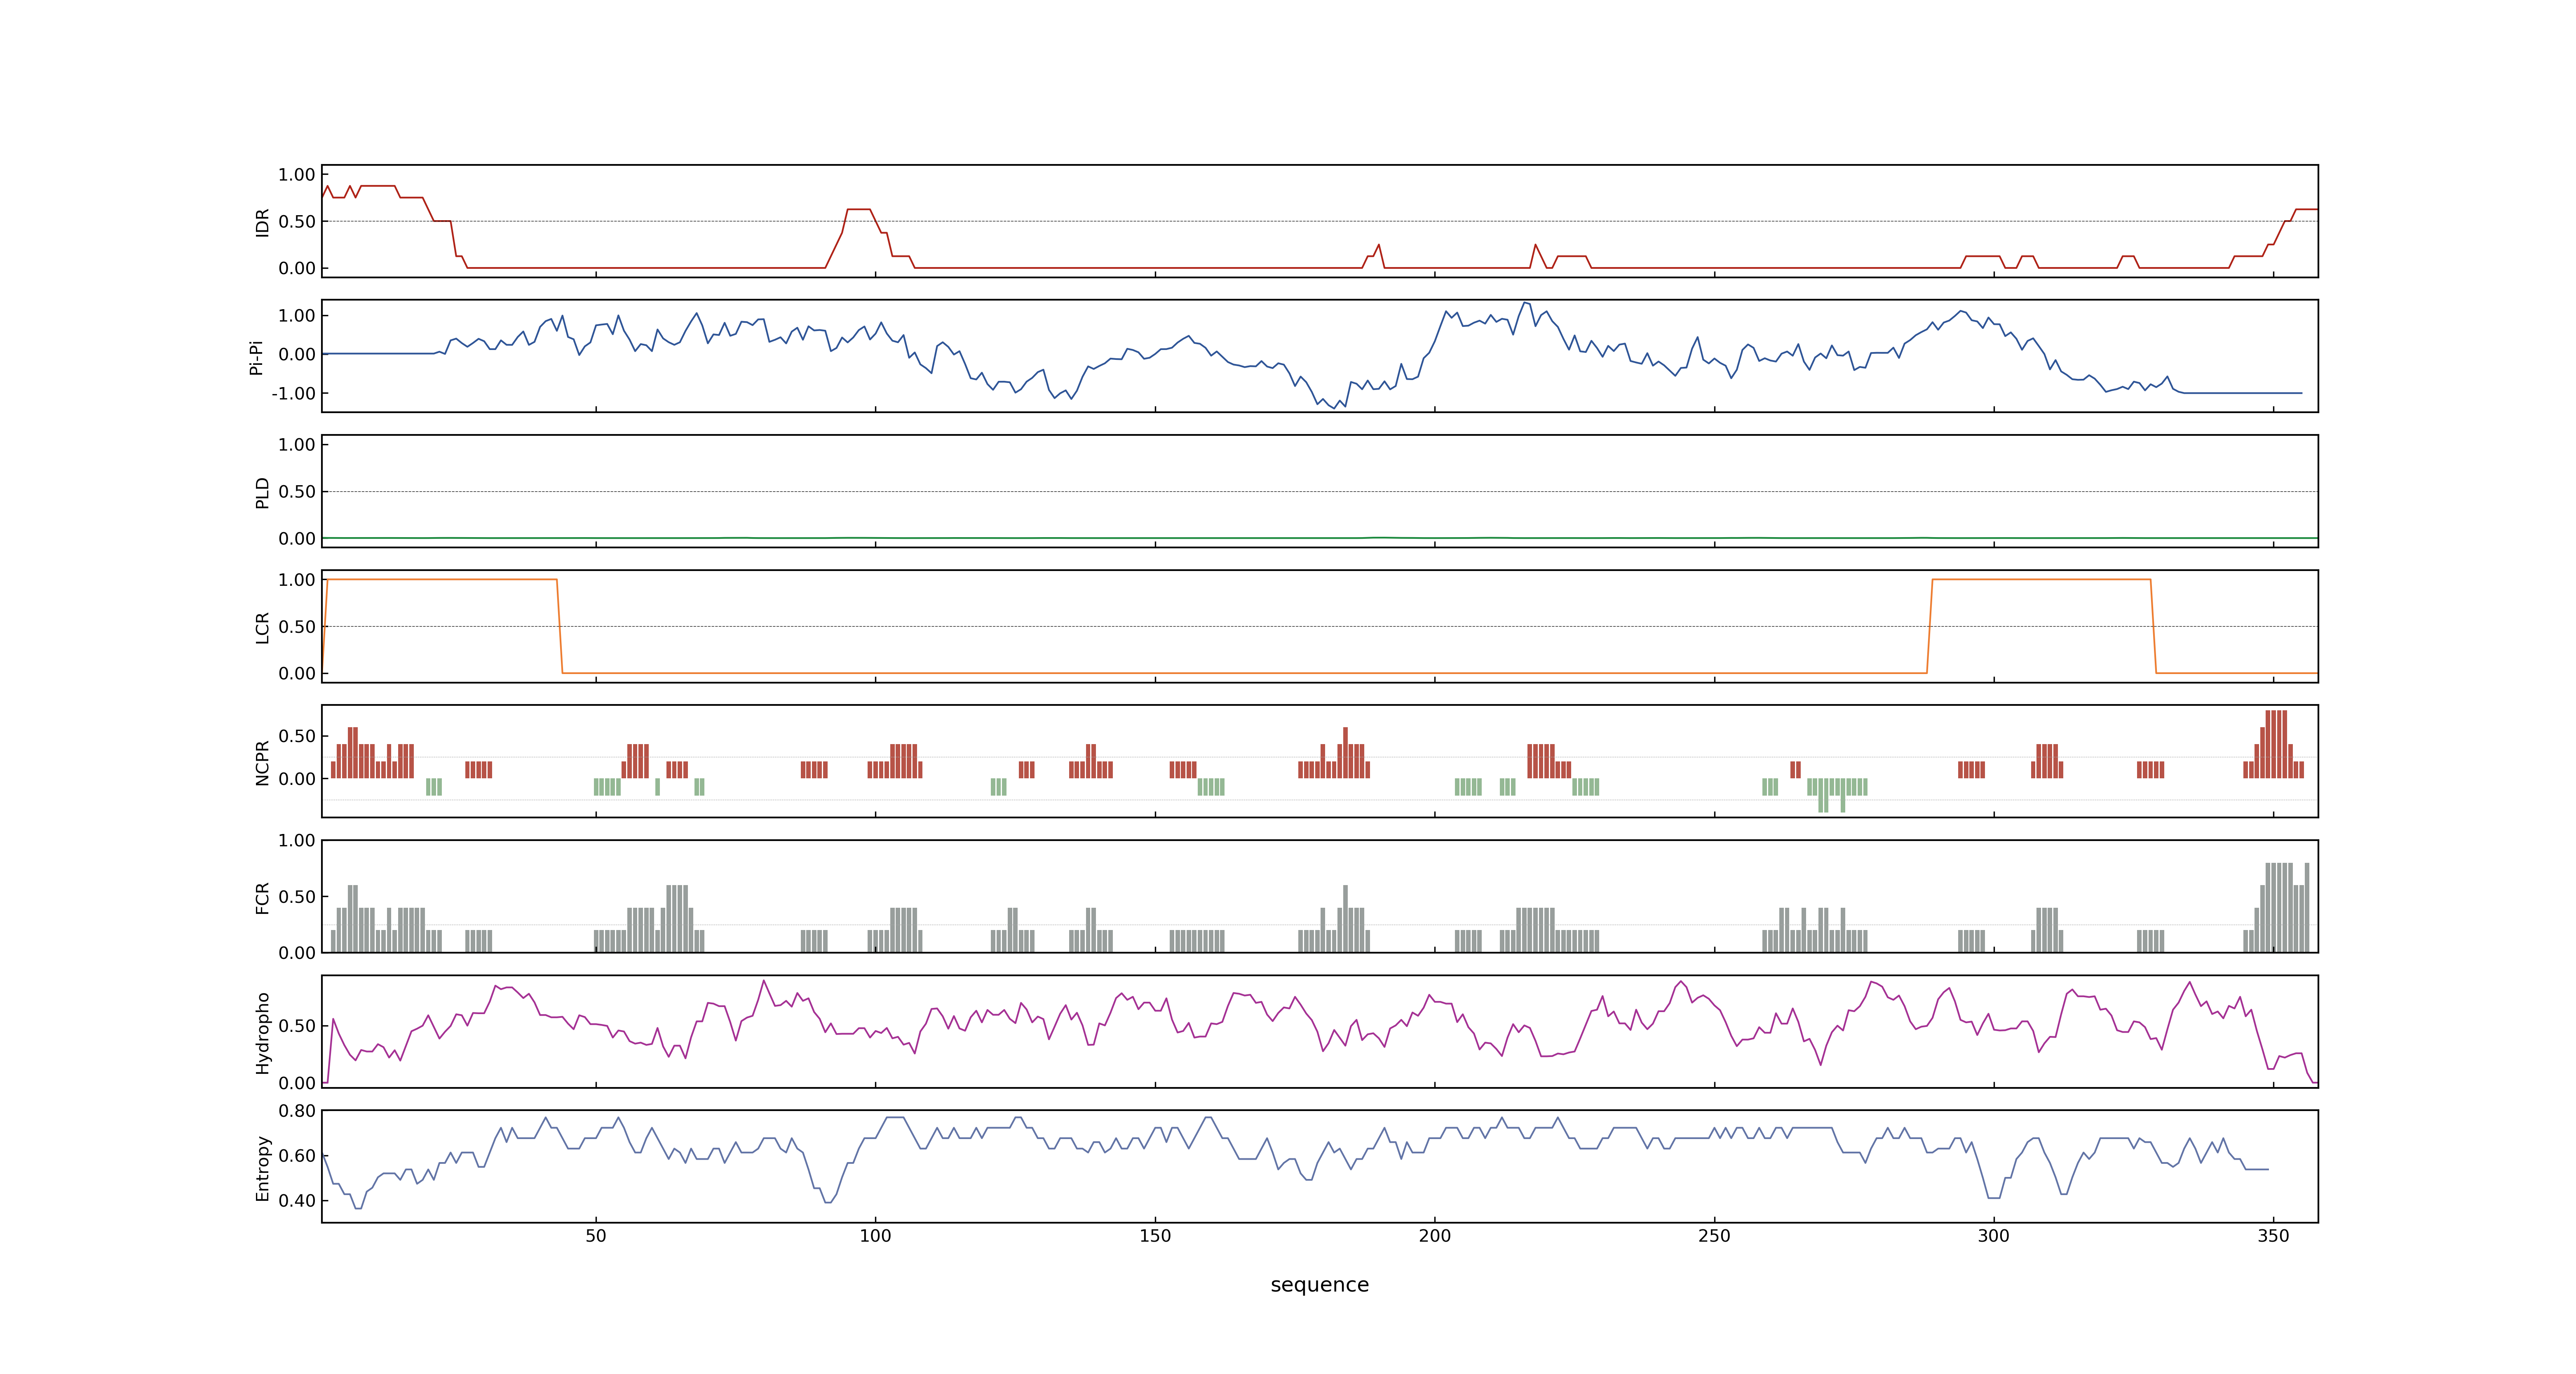2576x1374 pixels.
Task: Click the IDR y-axis label
Action: (263, 222)
